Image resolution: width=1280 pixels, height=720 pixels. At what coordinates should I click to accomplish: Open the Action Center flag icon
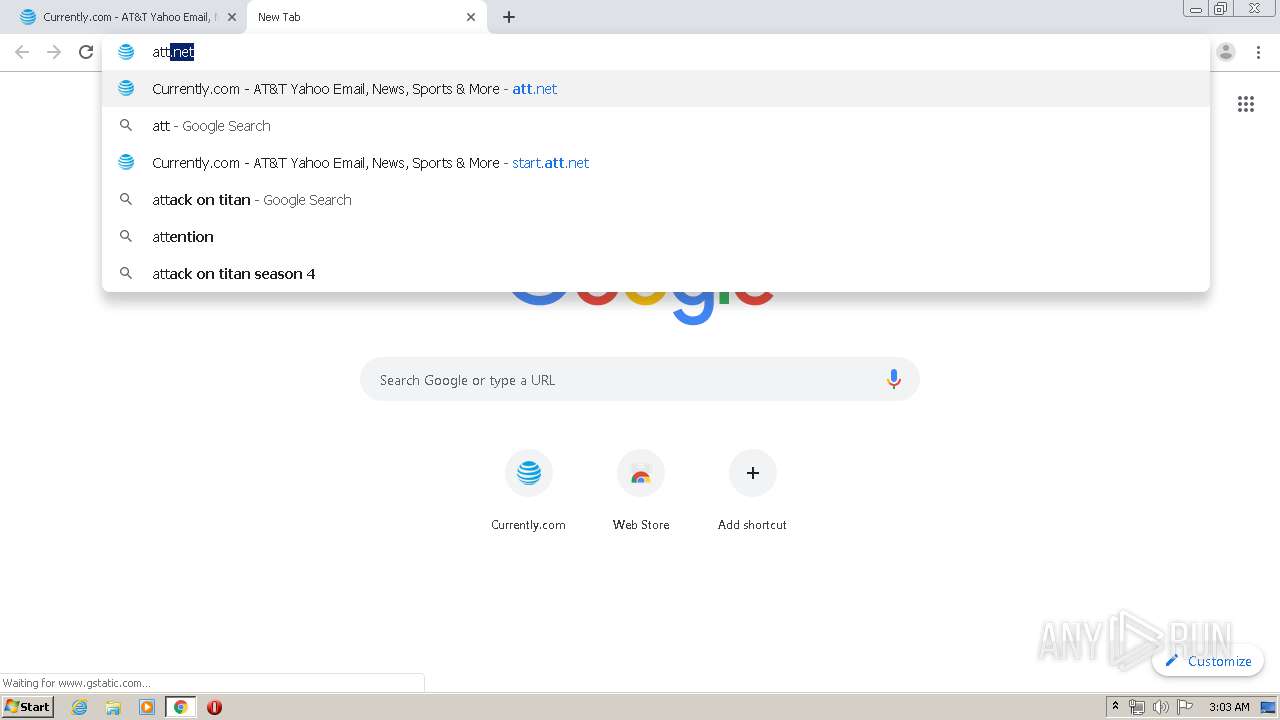click(1185, 707)
